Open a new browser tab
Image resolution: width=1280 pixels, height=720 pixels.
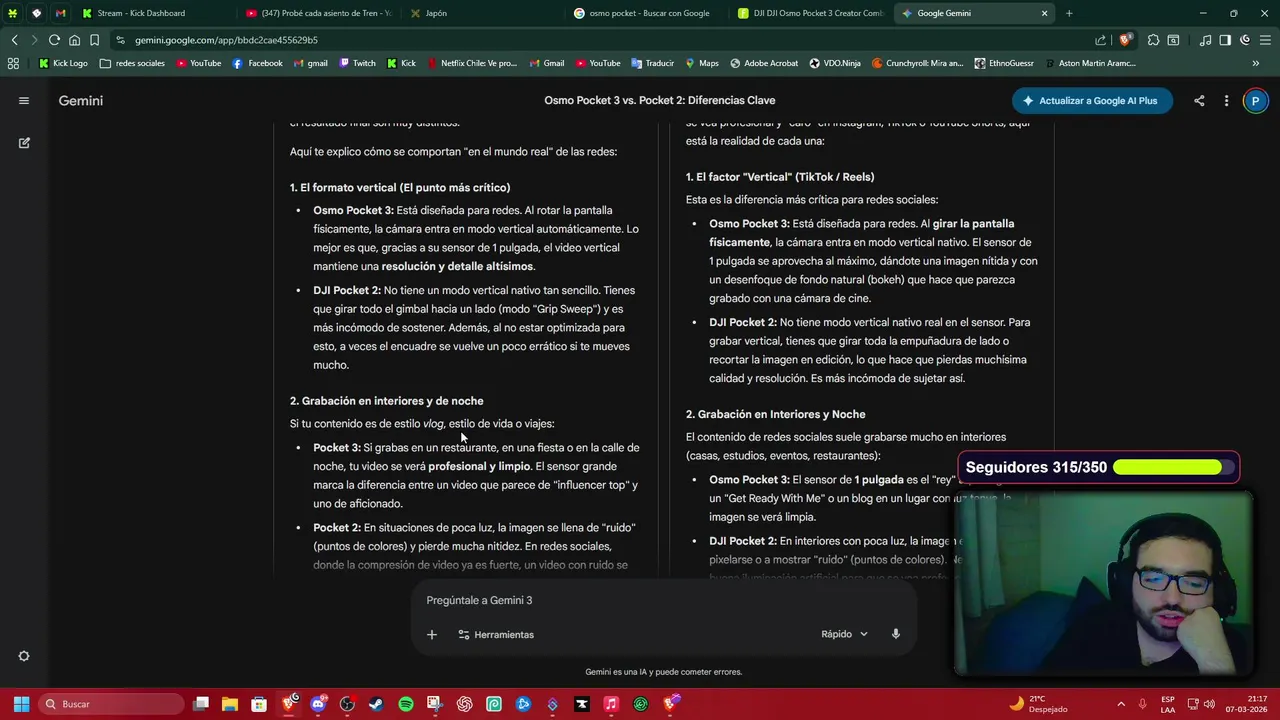1069,13
